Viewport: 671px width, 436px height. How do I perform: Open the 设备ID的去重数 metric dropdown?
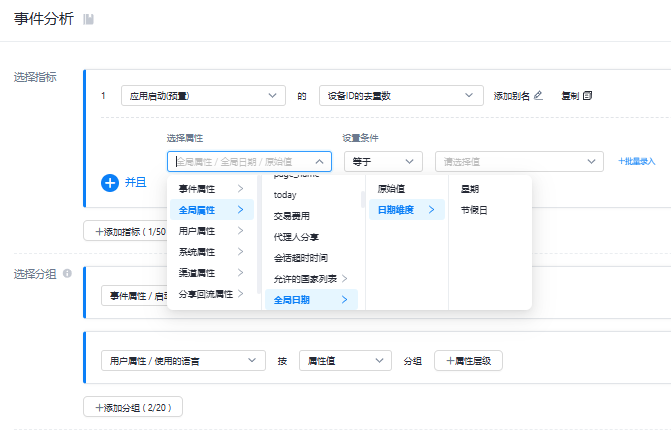tap(401, 95)
